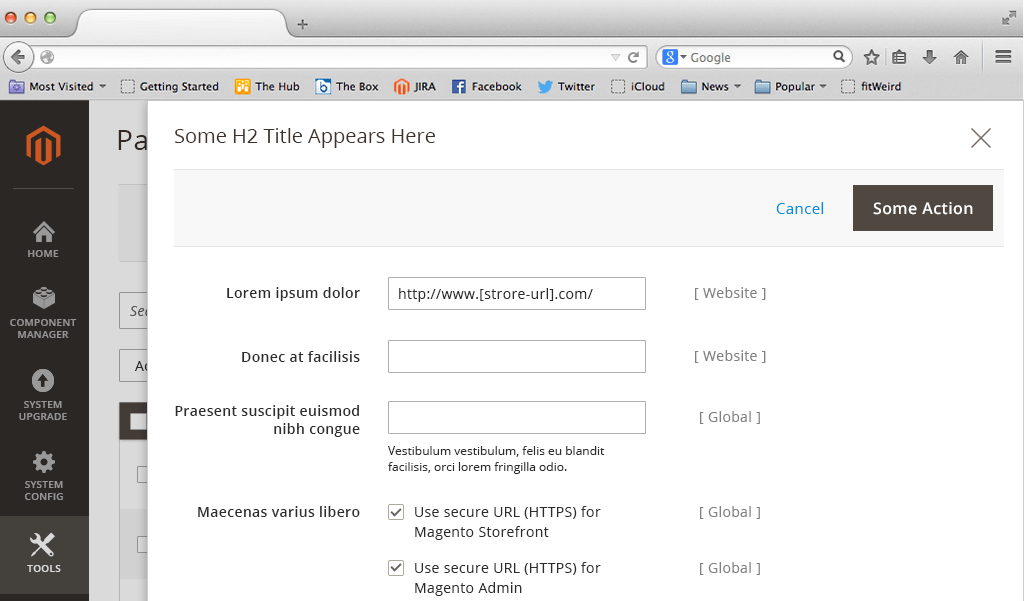Open Component Manager from the sidebar
Image resolution: width=1024 pixels, height=601 pixels.
click(x=43, y=310)
